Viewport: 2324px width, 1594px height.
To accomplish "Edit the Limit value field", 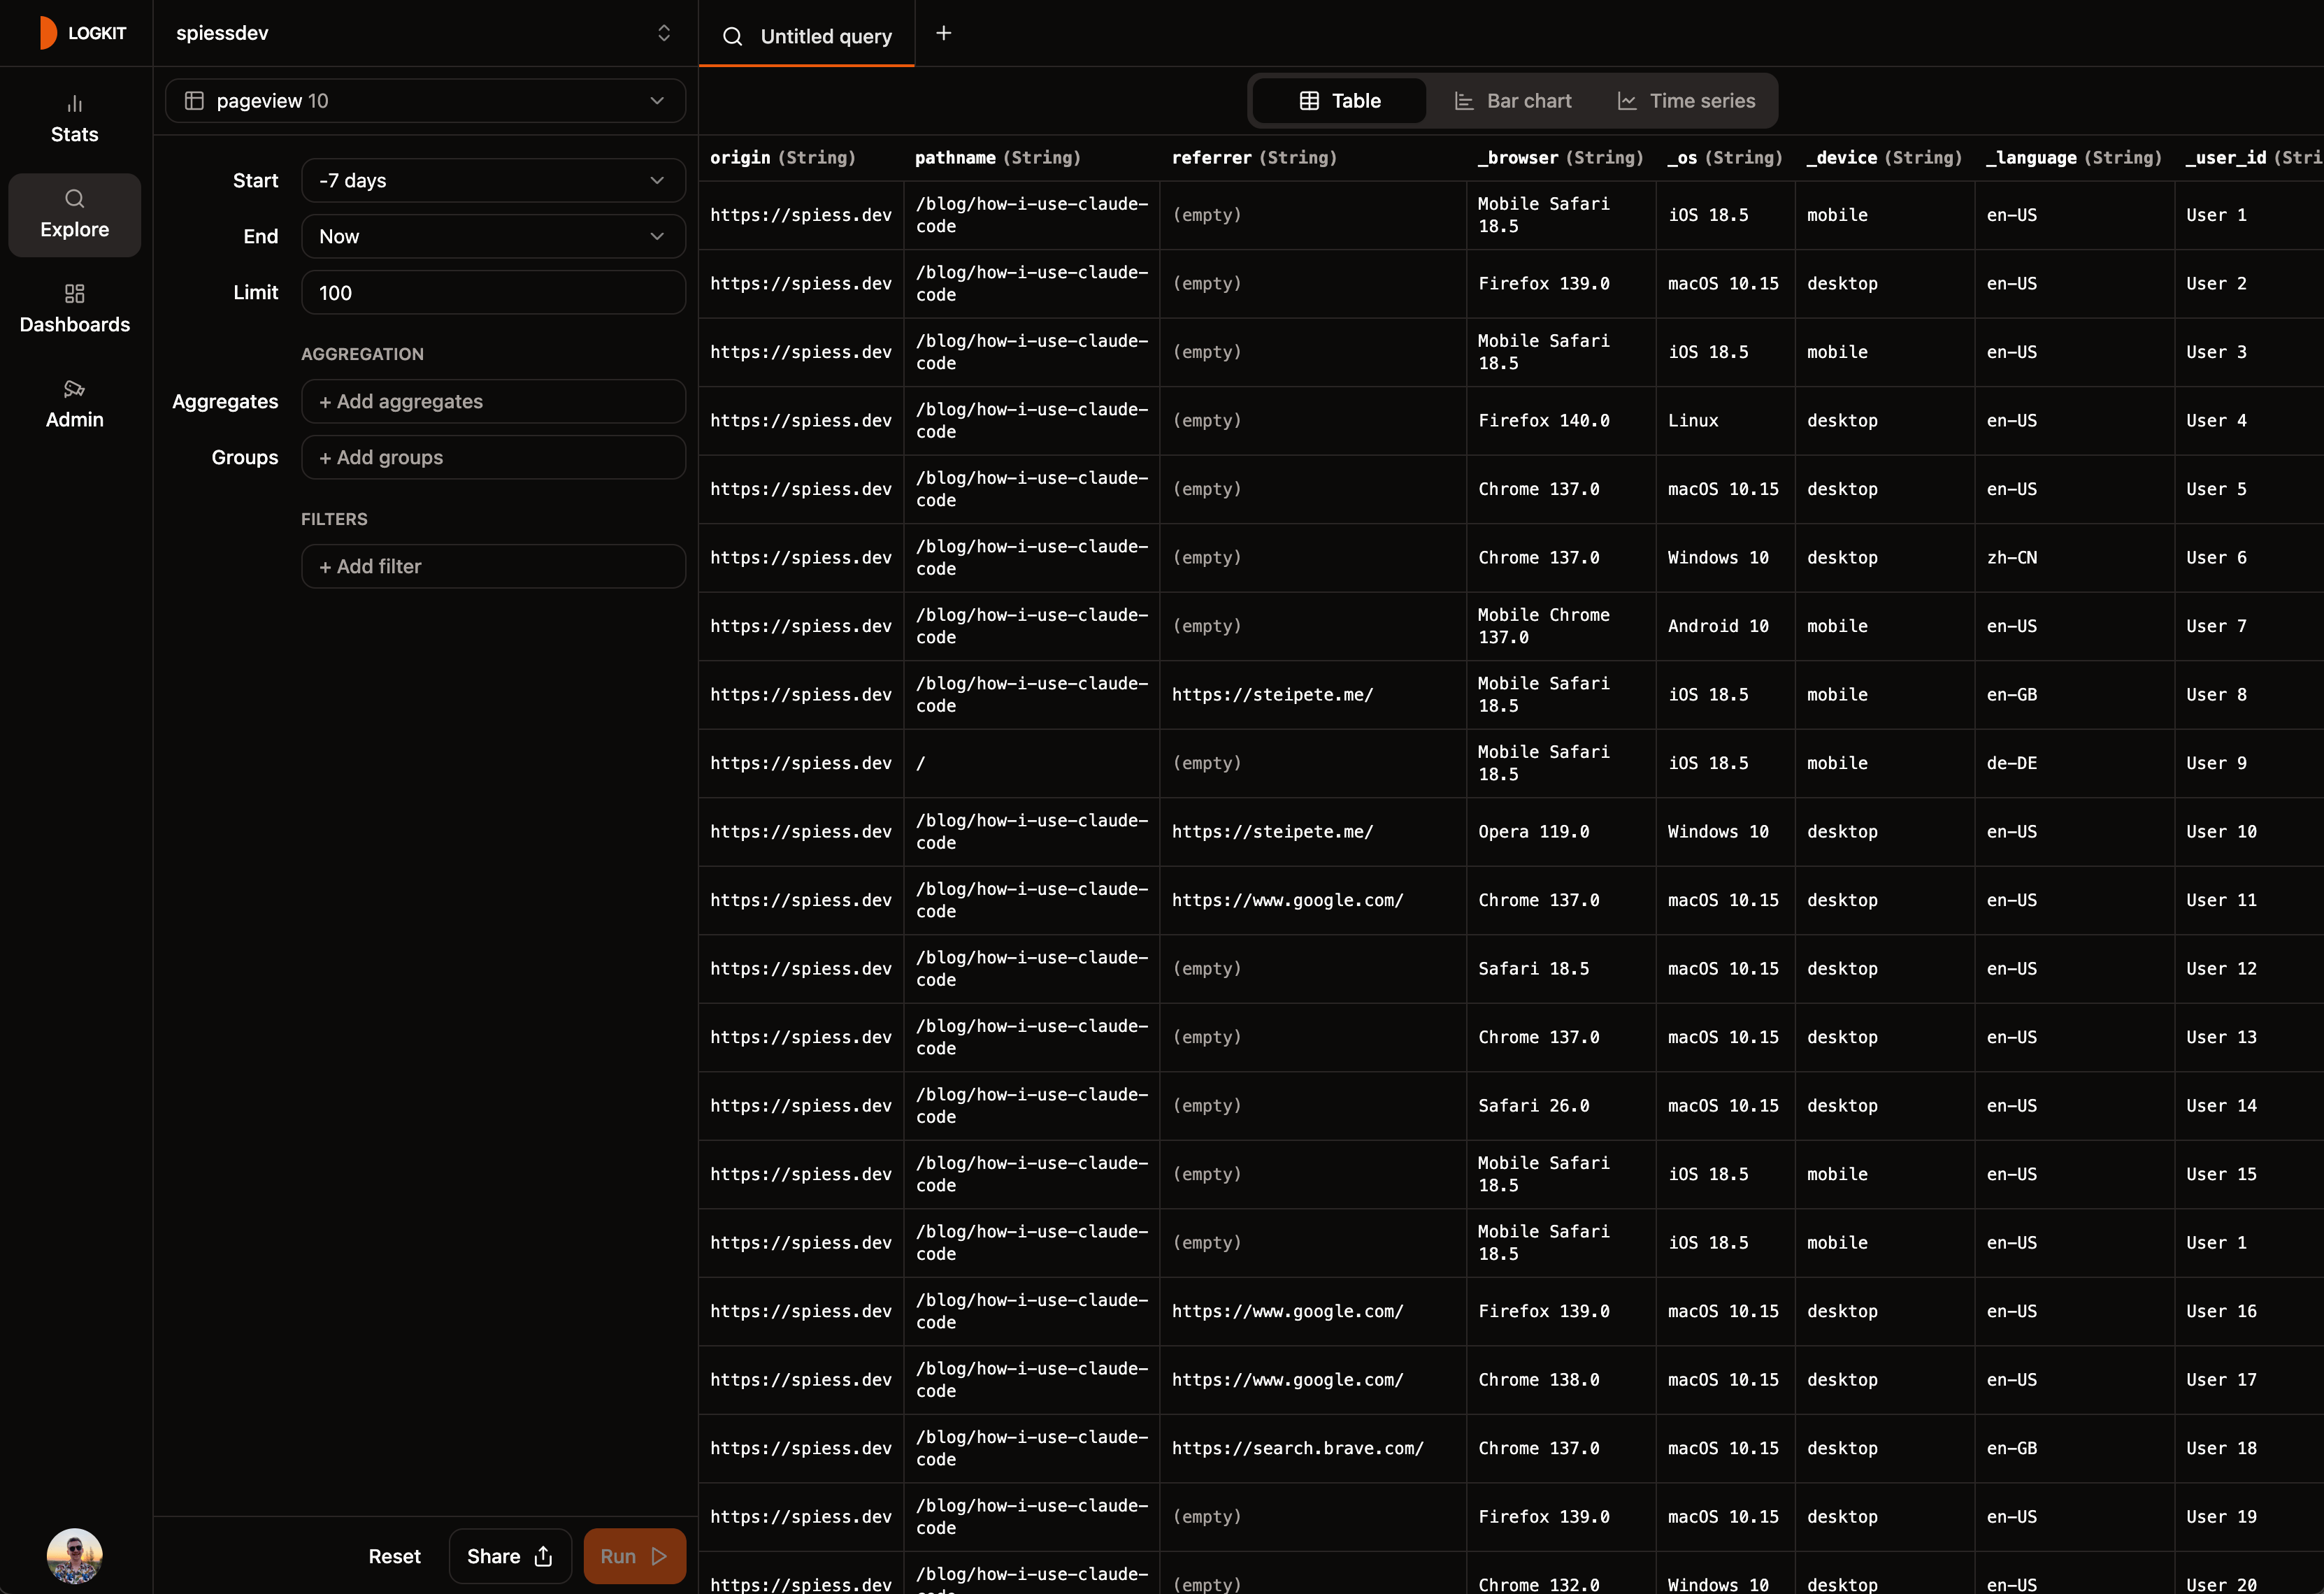I will pos(492,292).
